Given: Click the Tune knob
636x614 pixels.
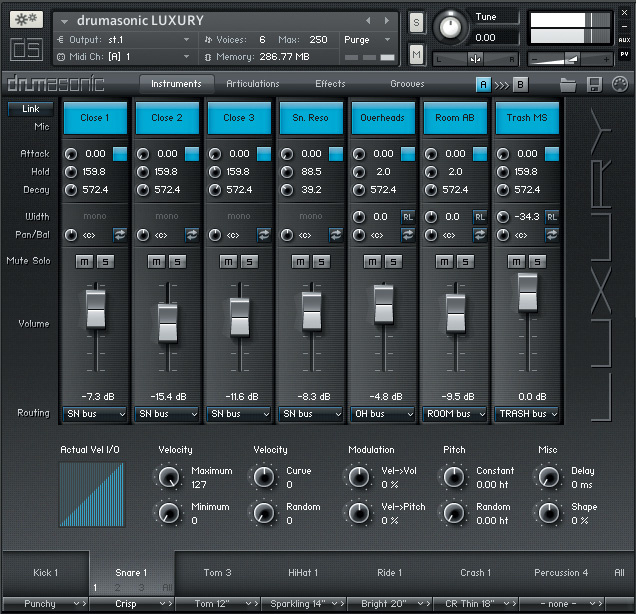Looking at the screenshot, I should (x=450, y=27).
